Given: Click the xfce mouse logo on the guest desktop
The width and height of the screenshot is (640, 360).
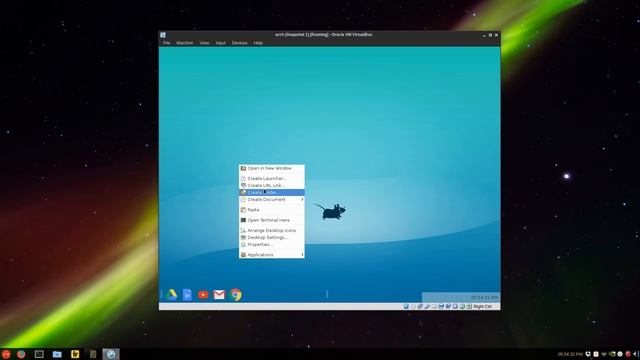Looking at the screenshot, I should 330,211.
